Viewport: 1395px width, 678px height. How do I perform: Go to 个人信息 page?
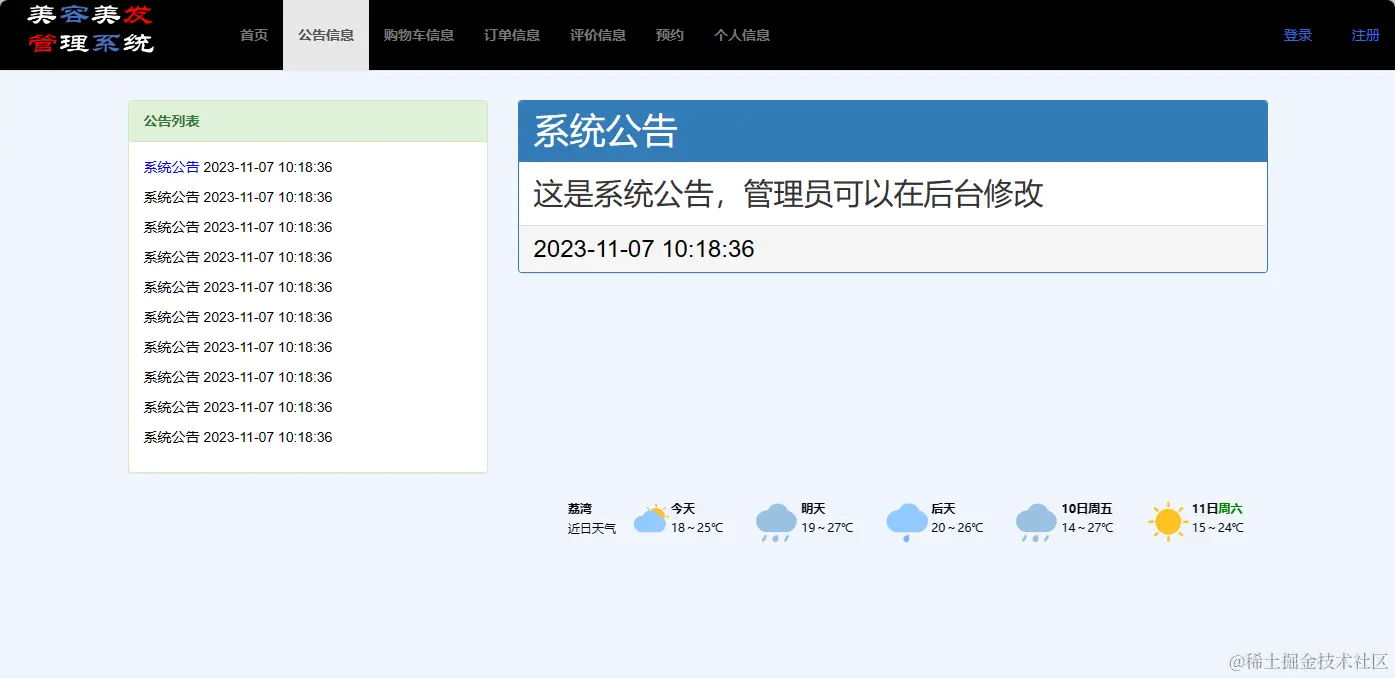click(742, 35)
